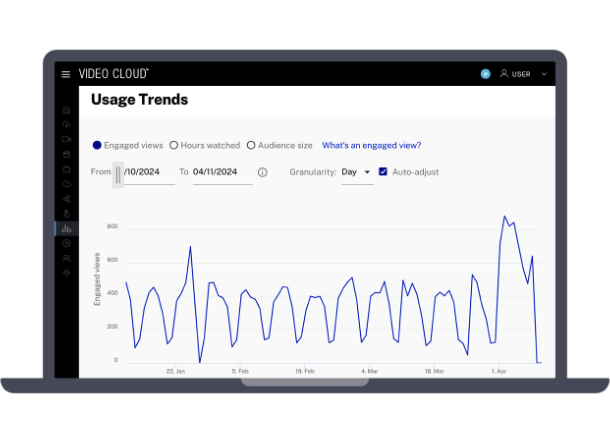Click the peak near 1. Apr on chart
610x443 pixels.
coord(505,216)
